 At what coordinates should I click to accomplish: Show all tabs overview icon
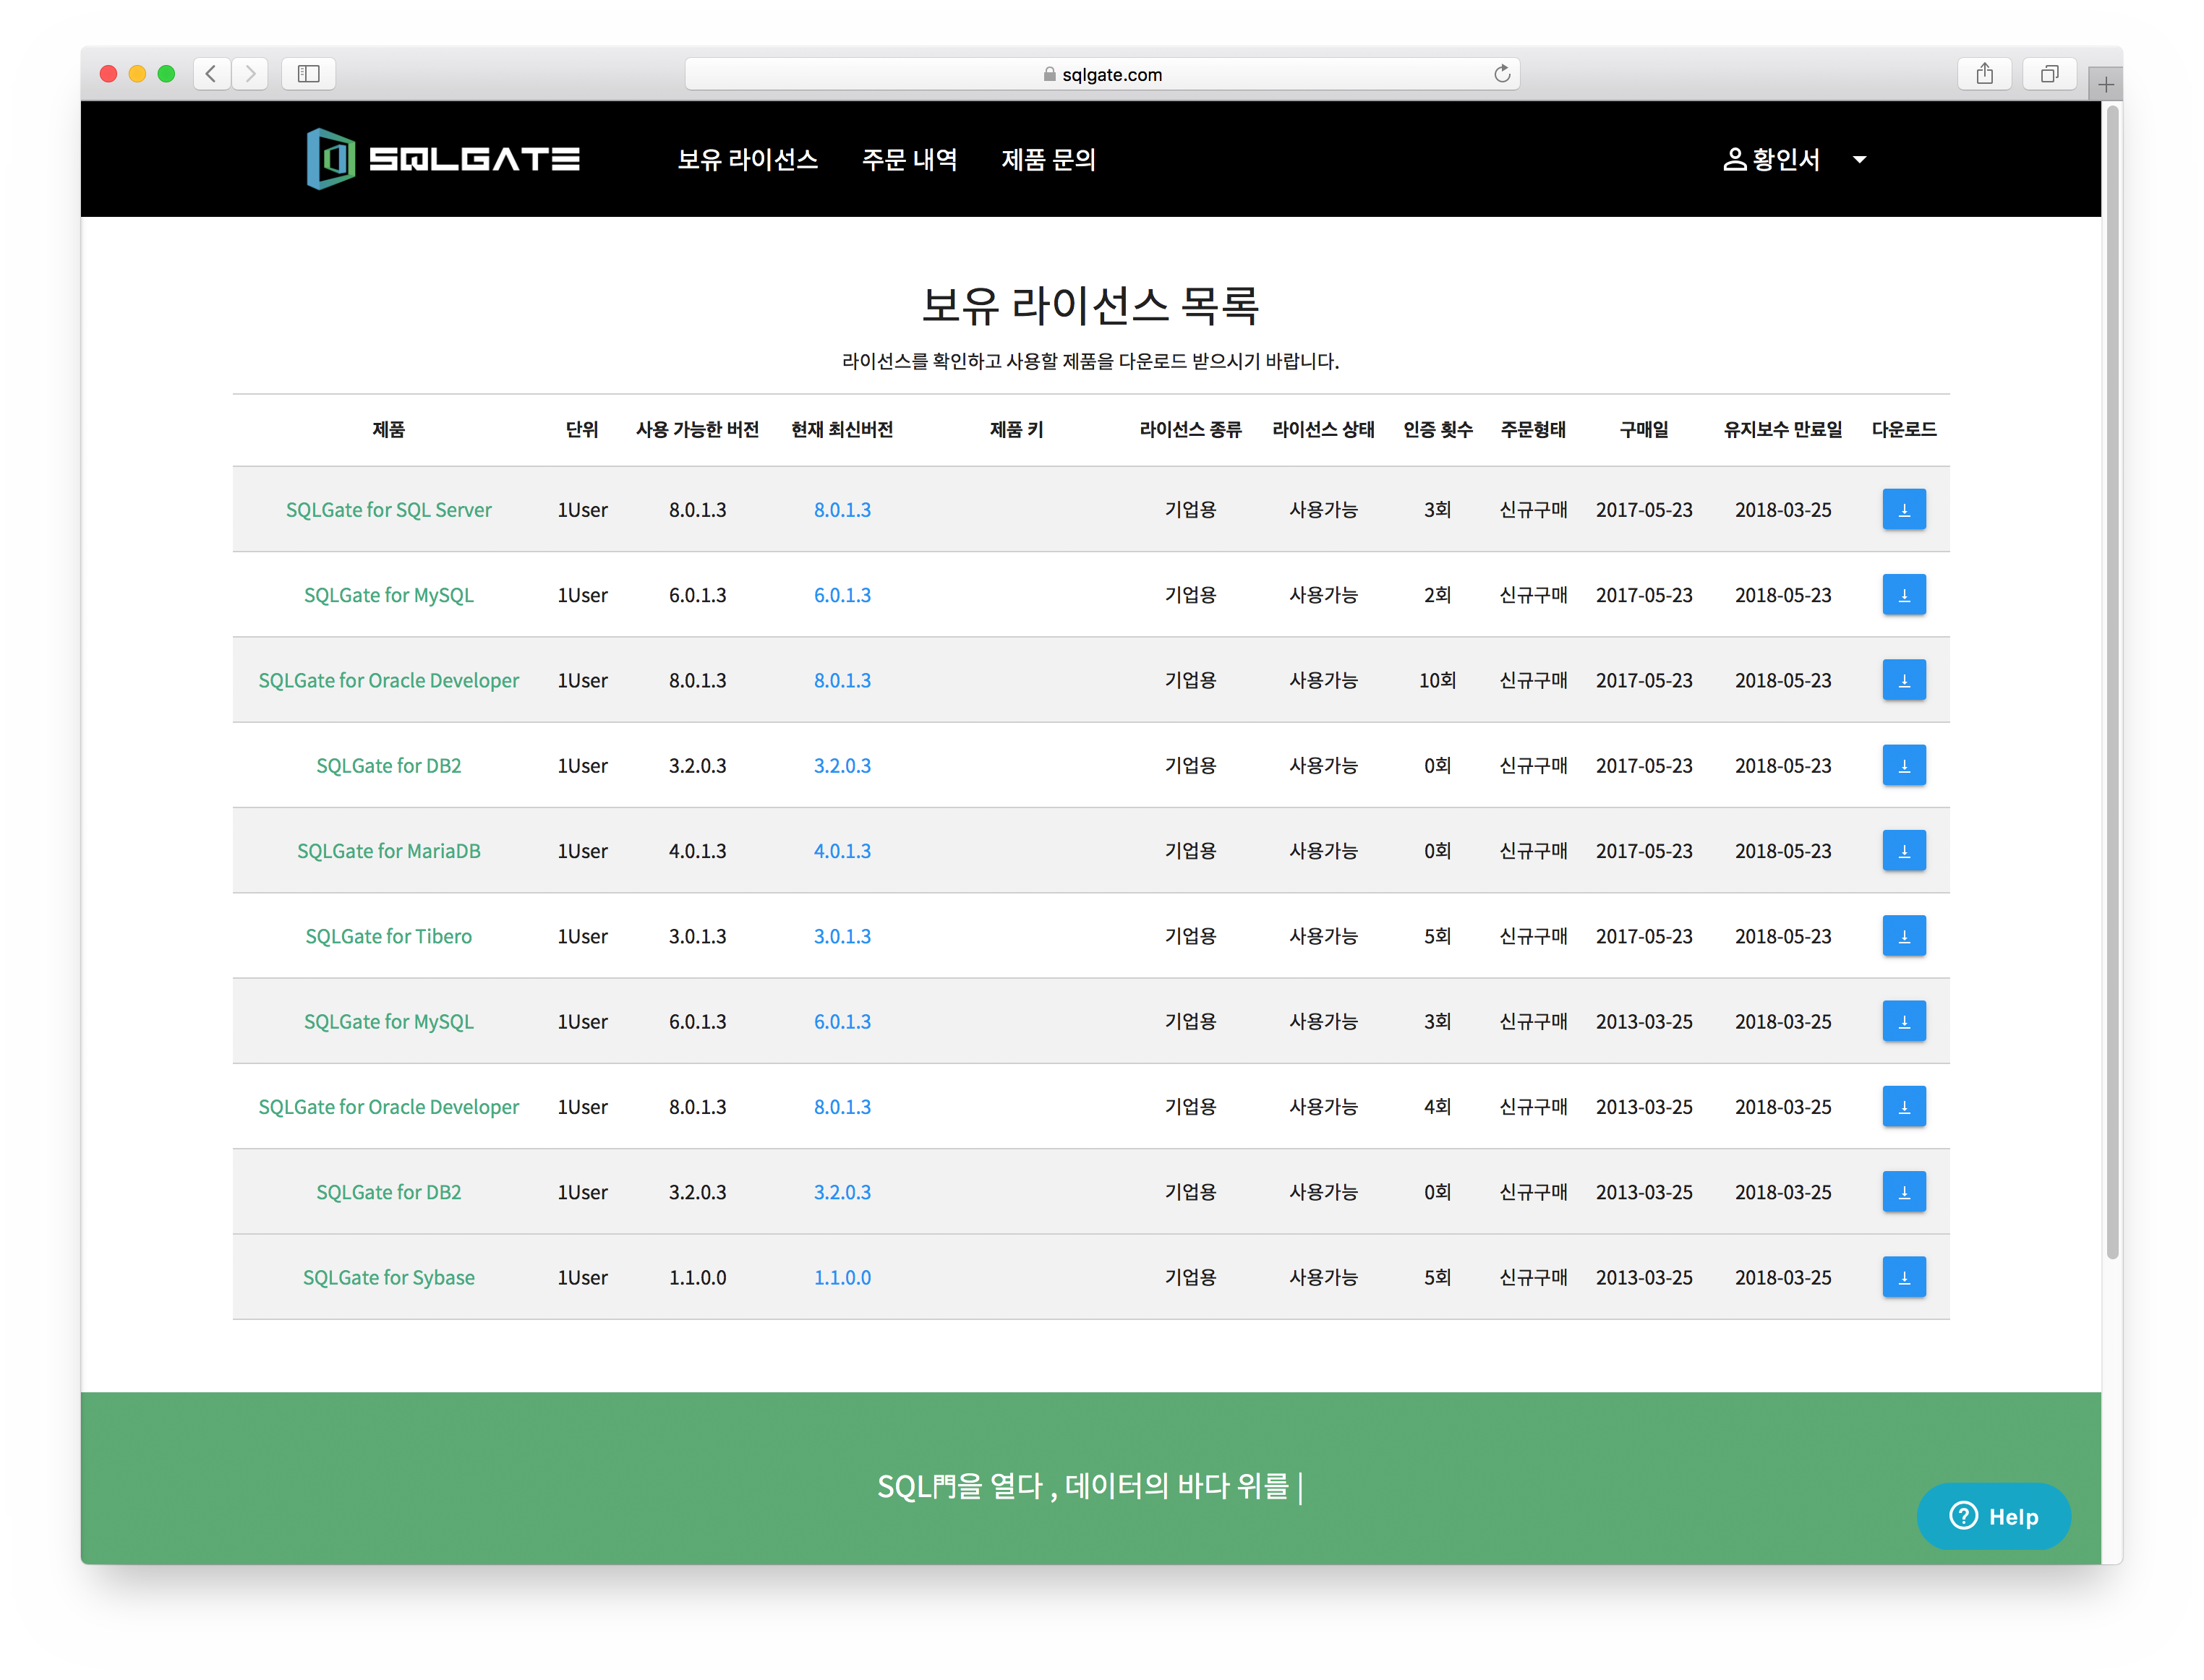pos(2049,74)
